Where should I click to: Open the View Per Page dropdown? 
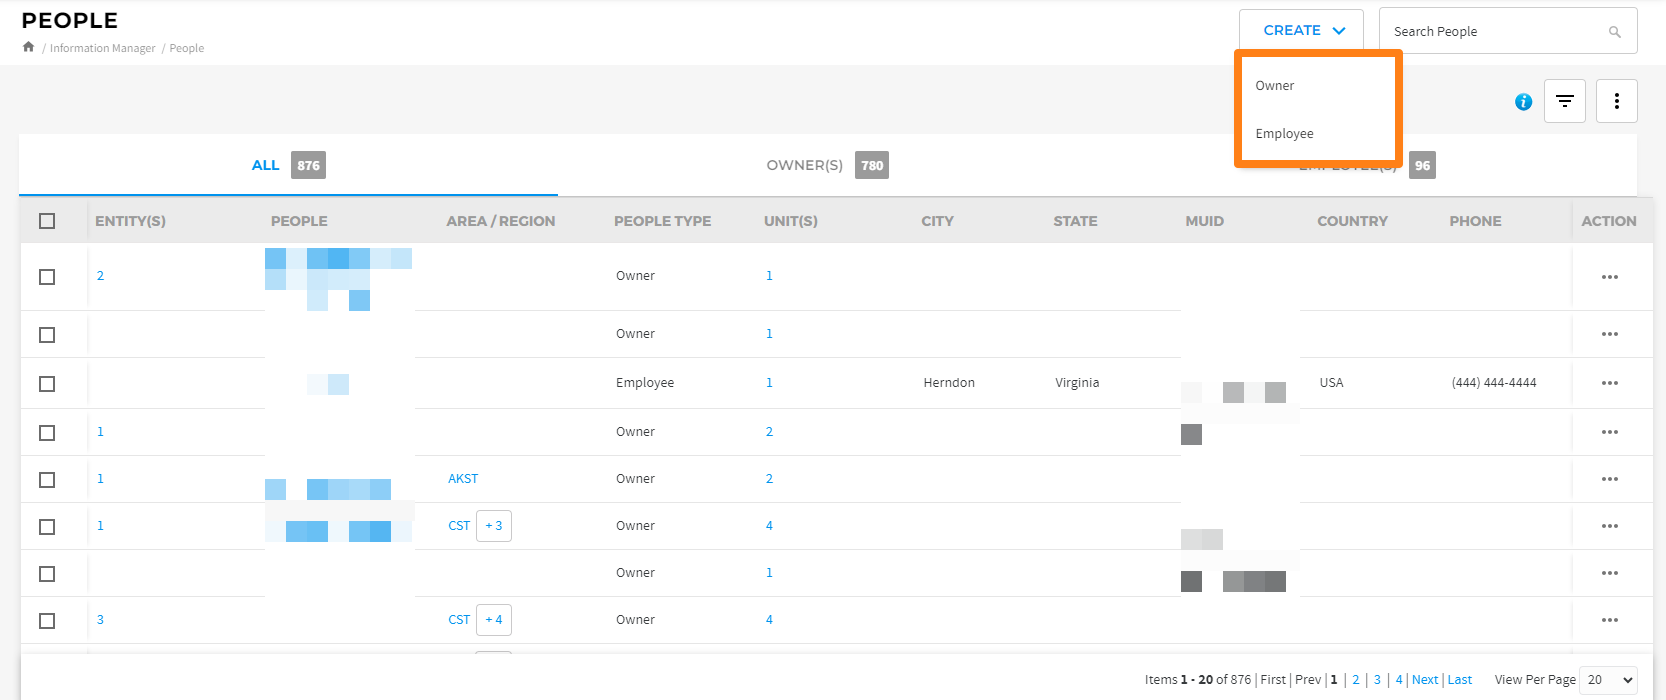(x=1608, y=680)
